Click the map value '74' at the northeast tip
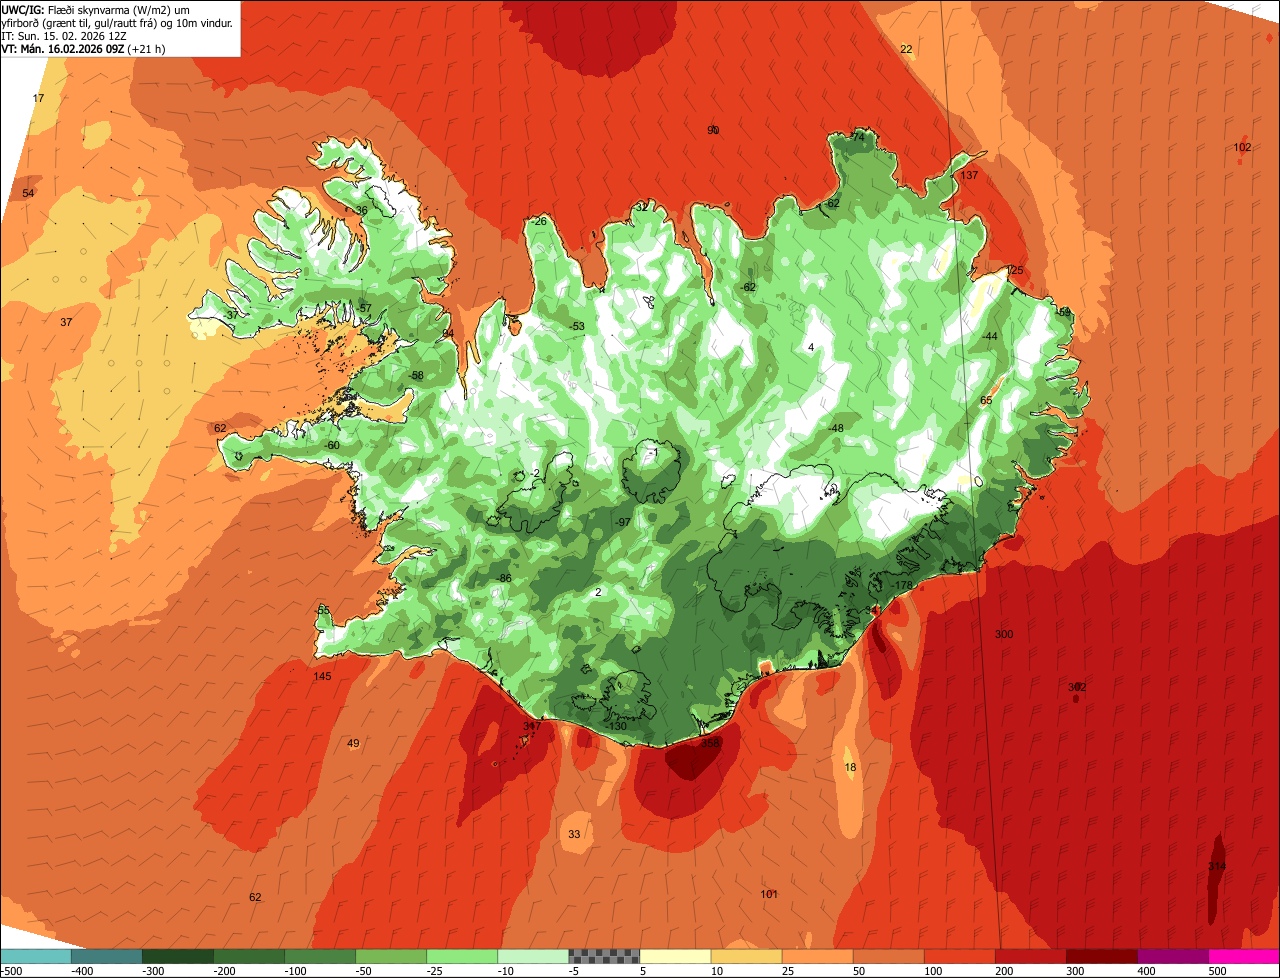The image size is (1280, 978). tap(857, 137)
